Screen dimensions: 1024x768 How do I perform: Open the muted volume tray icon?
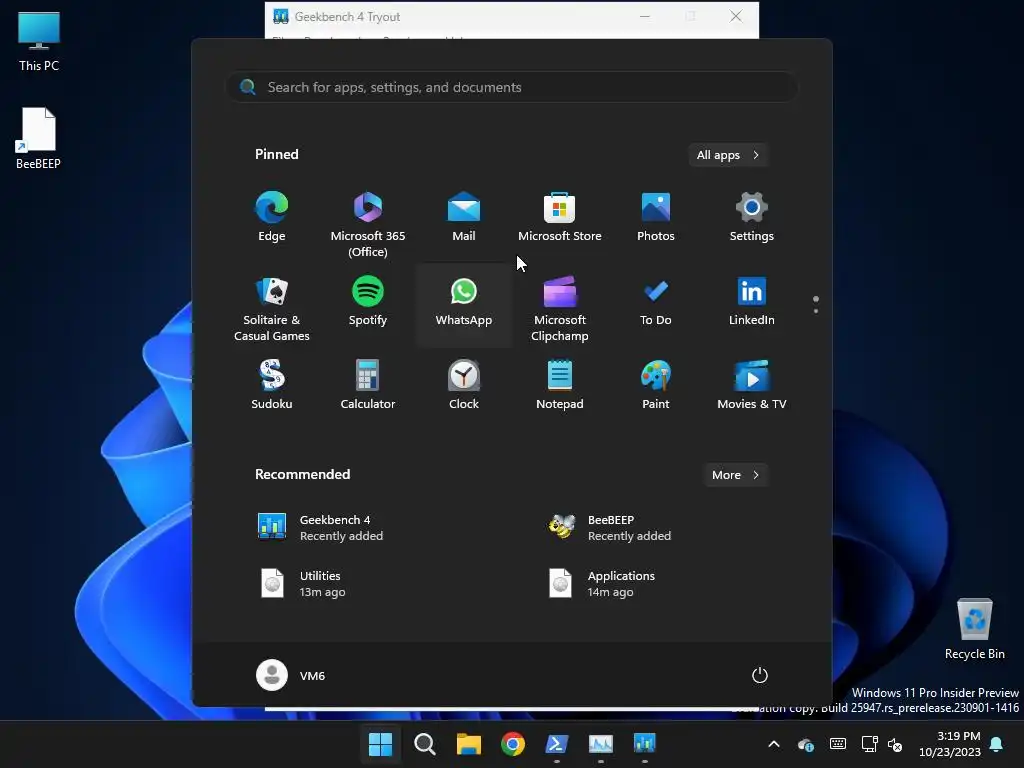click(895, 744)
